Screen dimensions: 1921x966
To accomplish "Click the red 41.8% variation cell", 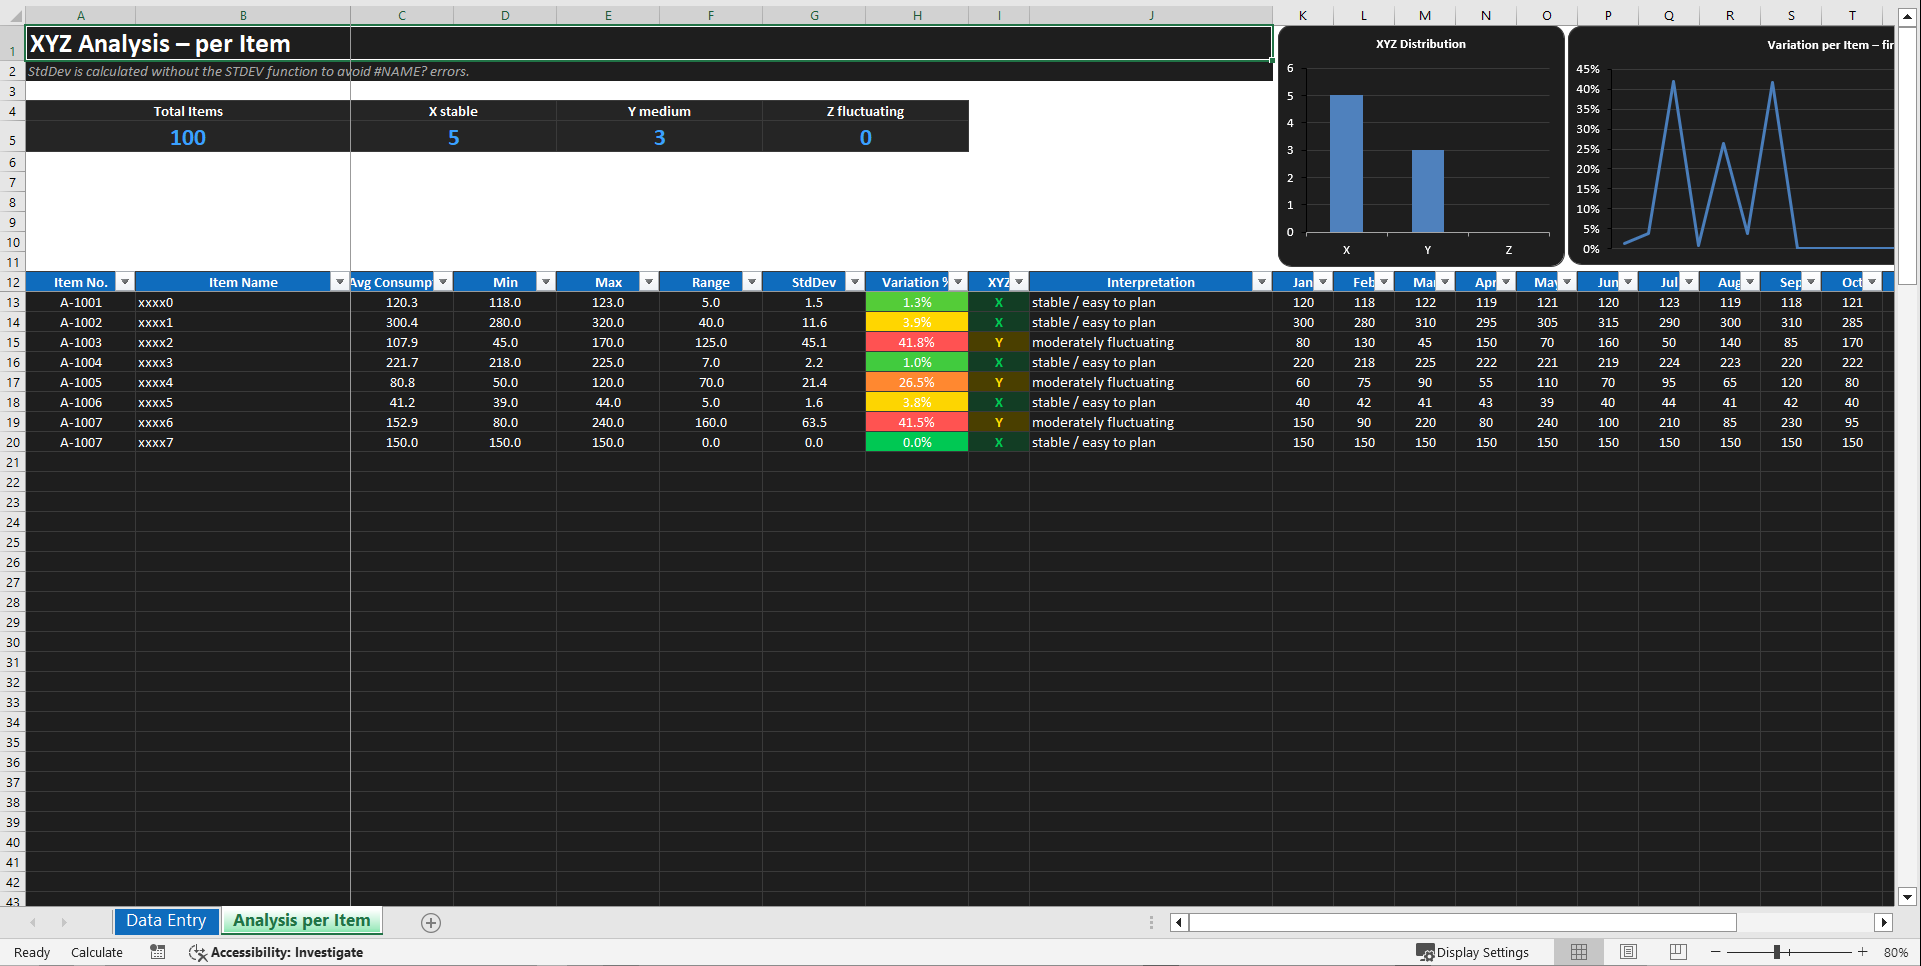I will 917,342.
